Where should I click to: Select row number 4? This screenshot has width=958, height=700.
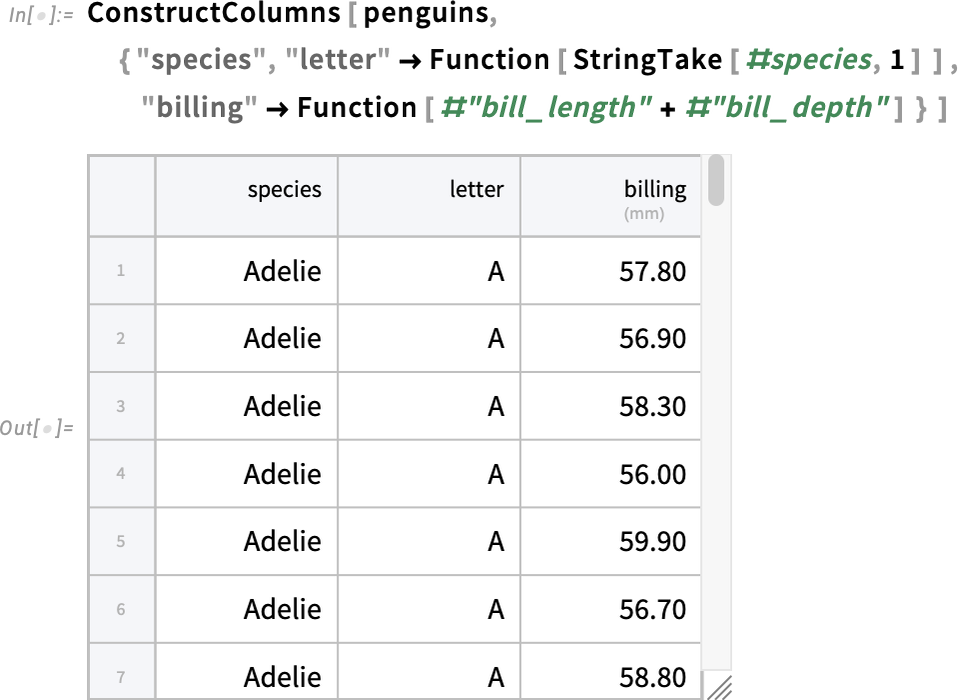121,473
